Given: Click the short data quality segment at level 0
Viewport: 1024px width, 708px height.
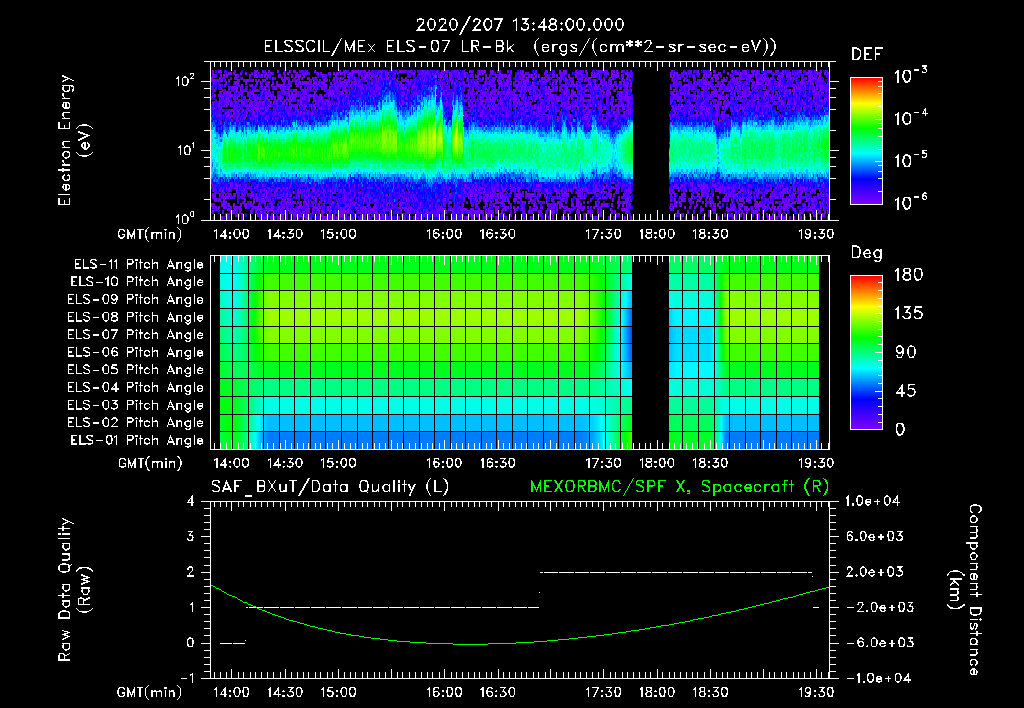Looking at the screenshot, I should 232,643.
